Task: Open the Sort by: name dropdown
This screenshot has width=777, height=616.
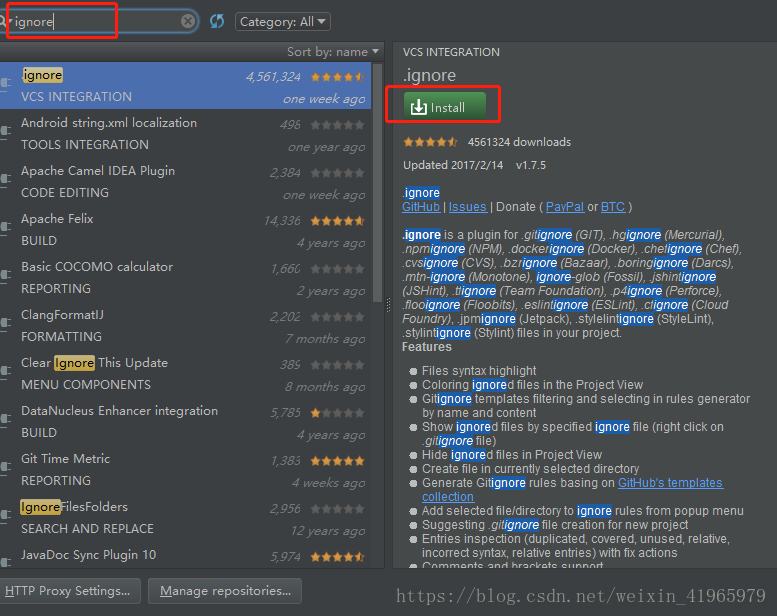Action: [333, 52]
